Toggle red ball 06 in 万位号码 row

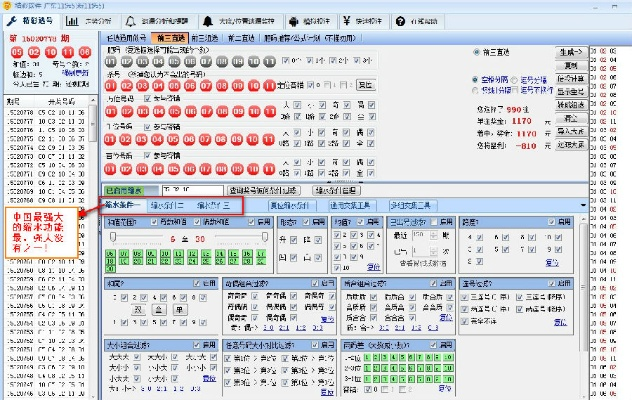(x=191, y=111)
